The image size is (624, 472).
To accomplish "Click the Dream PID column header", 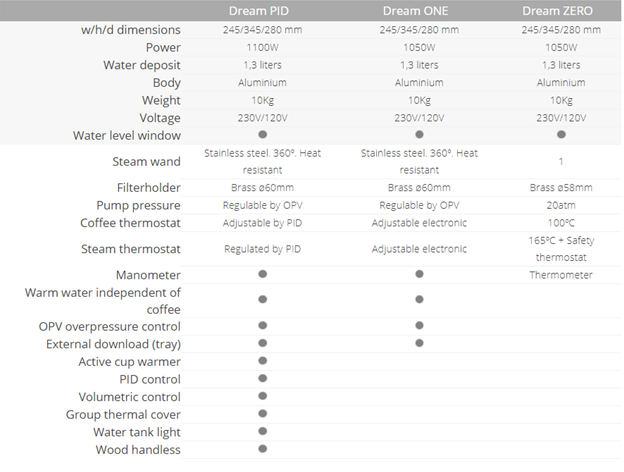I will [x=262, y=11].
